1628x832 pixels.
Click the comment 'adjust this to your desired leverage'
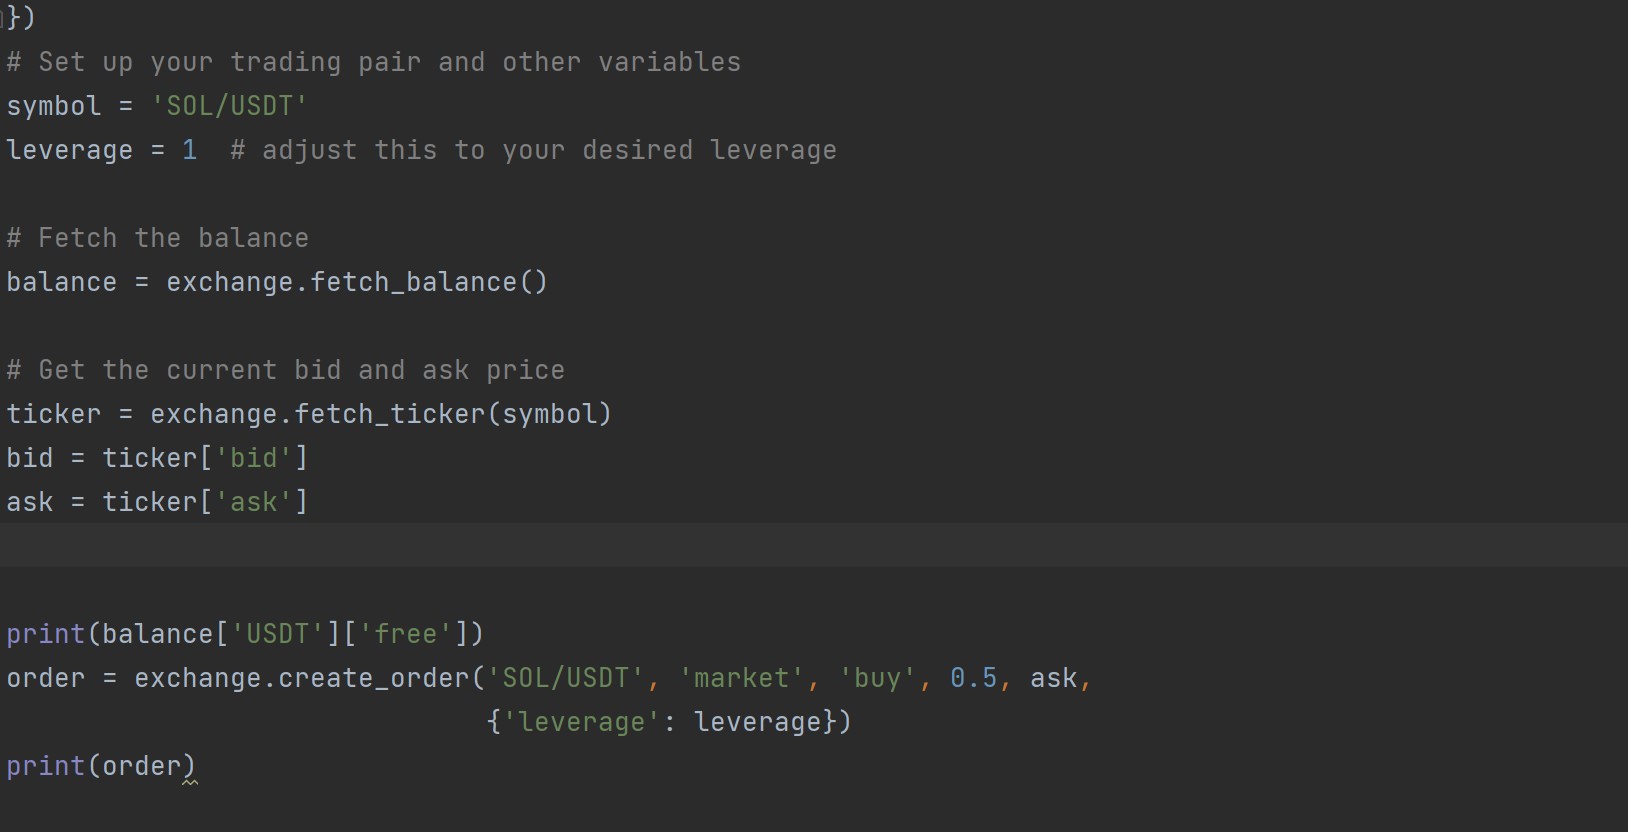[534, 150]
